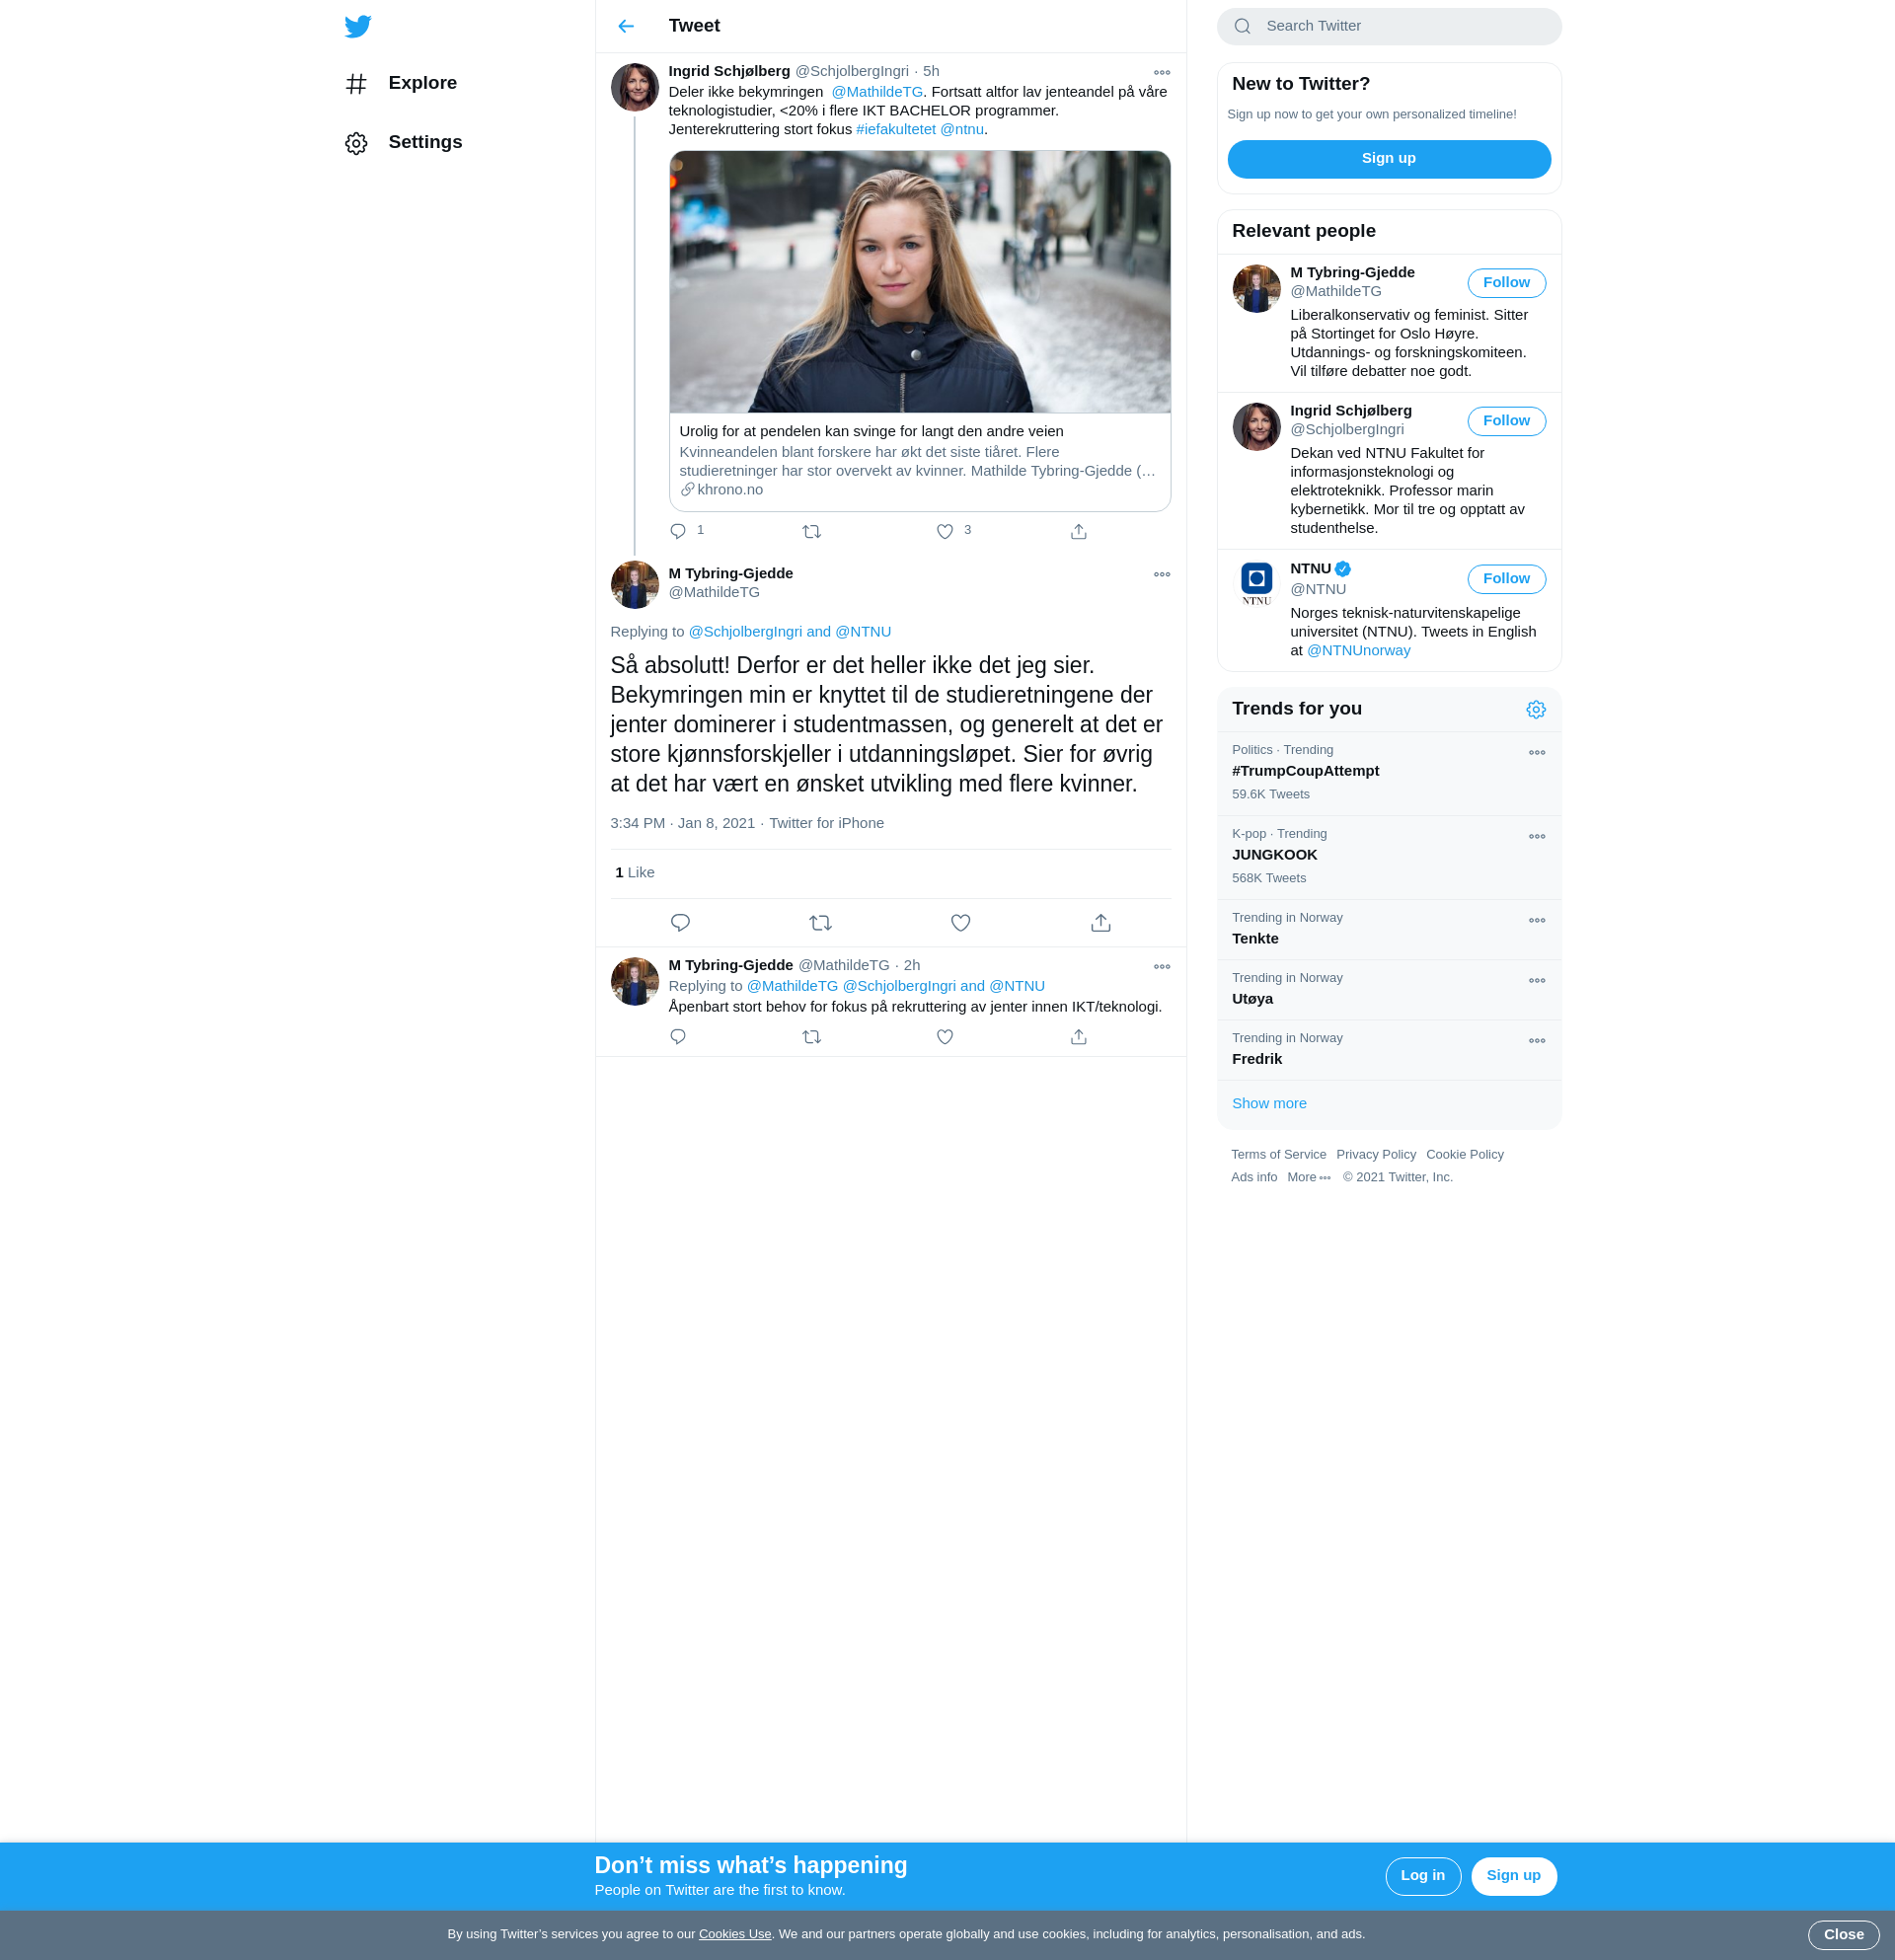Follow Ingrid Schjølberg
The height and width of the screenshot is (1960, 1895).
[x=1506, y=421]
